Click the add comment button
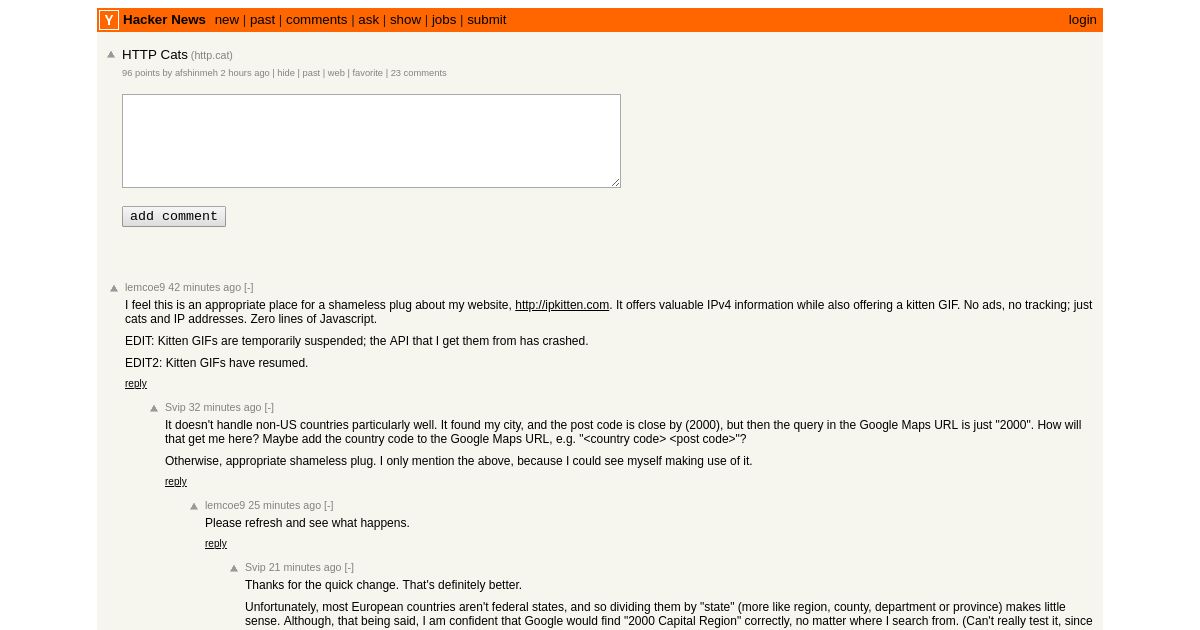Image resolution: width=1200 pixels, height=630 pixels. coord(174,217)
